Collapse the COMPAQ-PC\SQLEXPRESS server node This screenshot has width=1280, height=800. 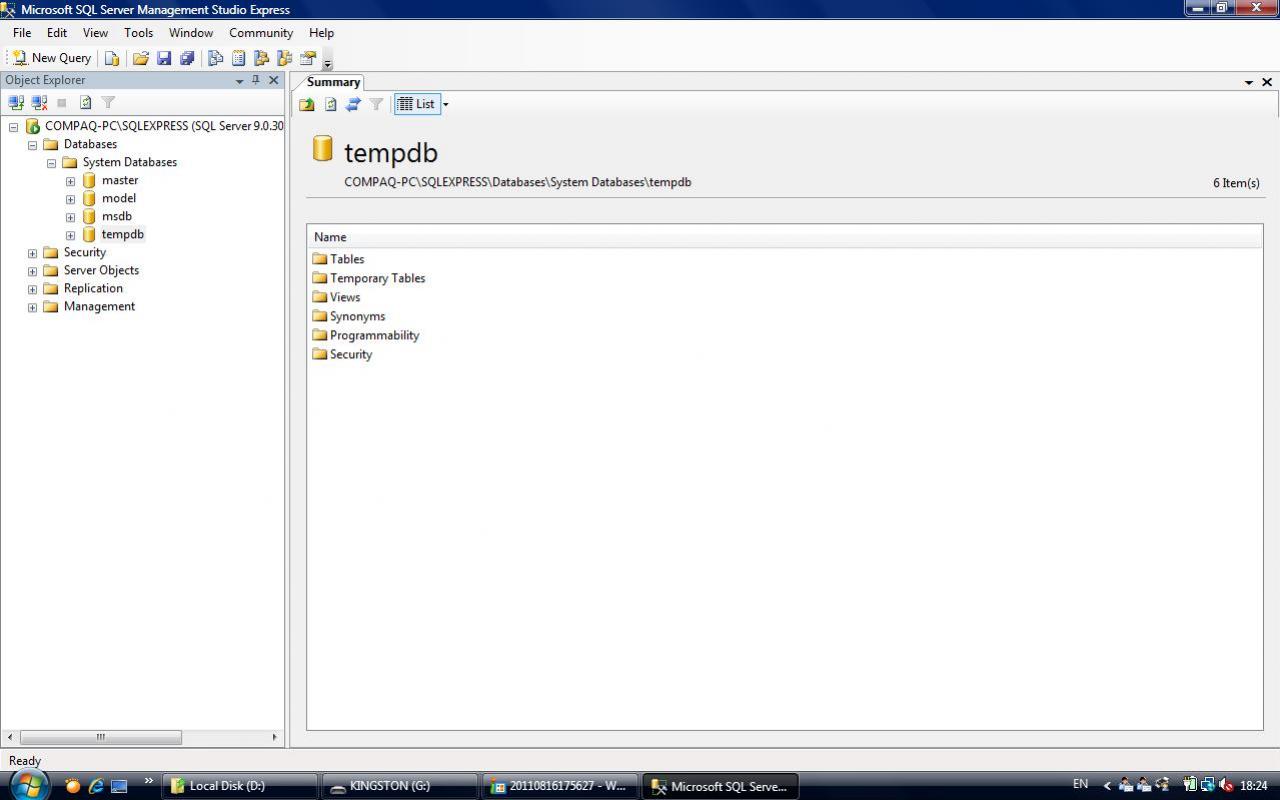point(13,127)
